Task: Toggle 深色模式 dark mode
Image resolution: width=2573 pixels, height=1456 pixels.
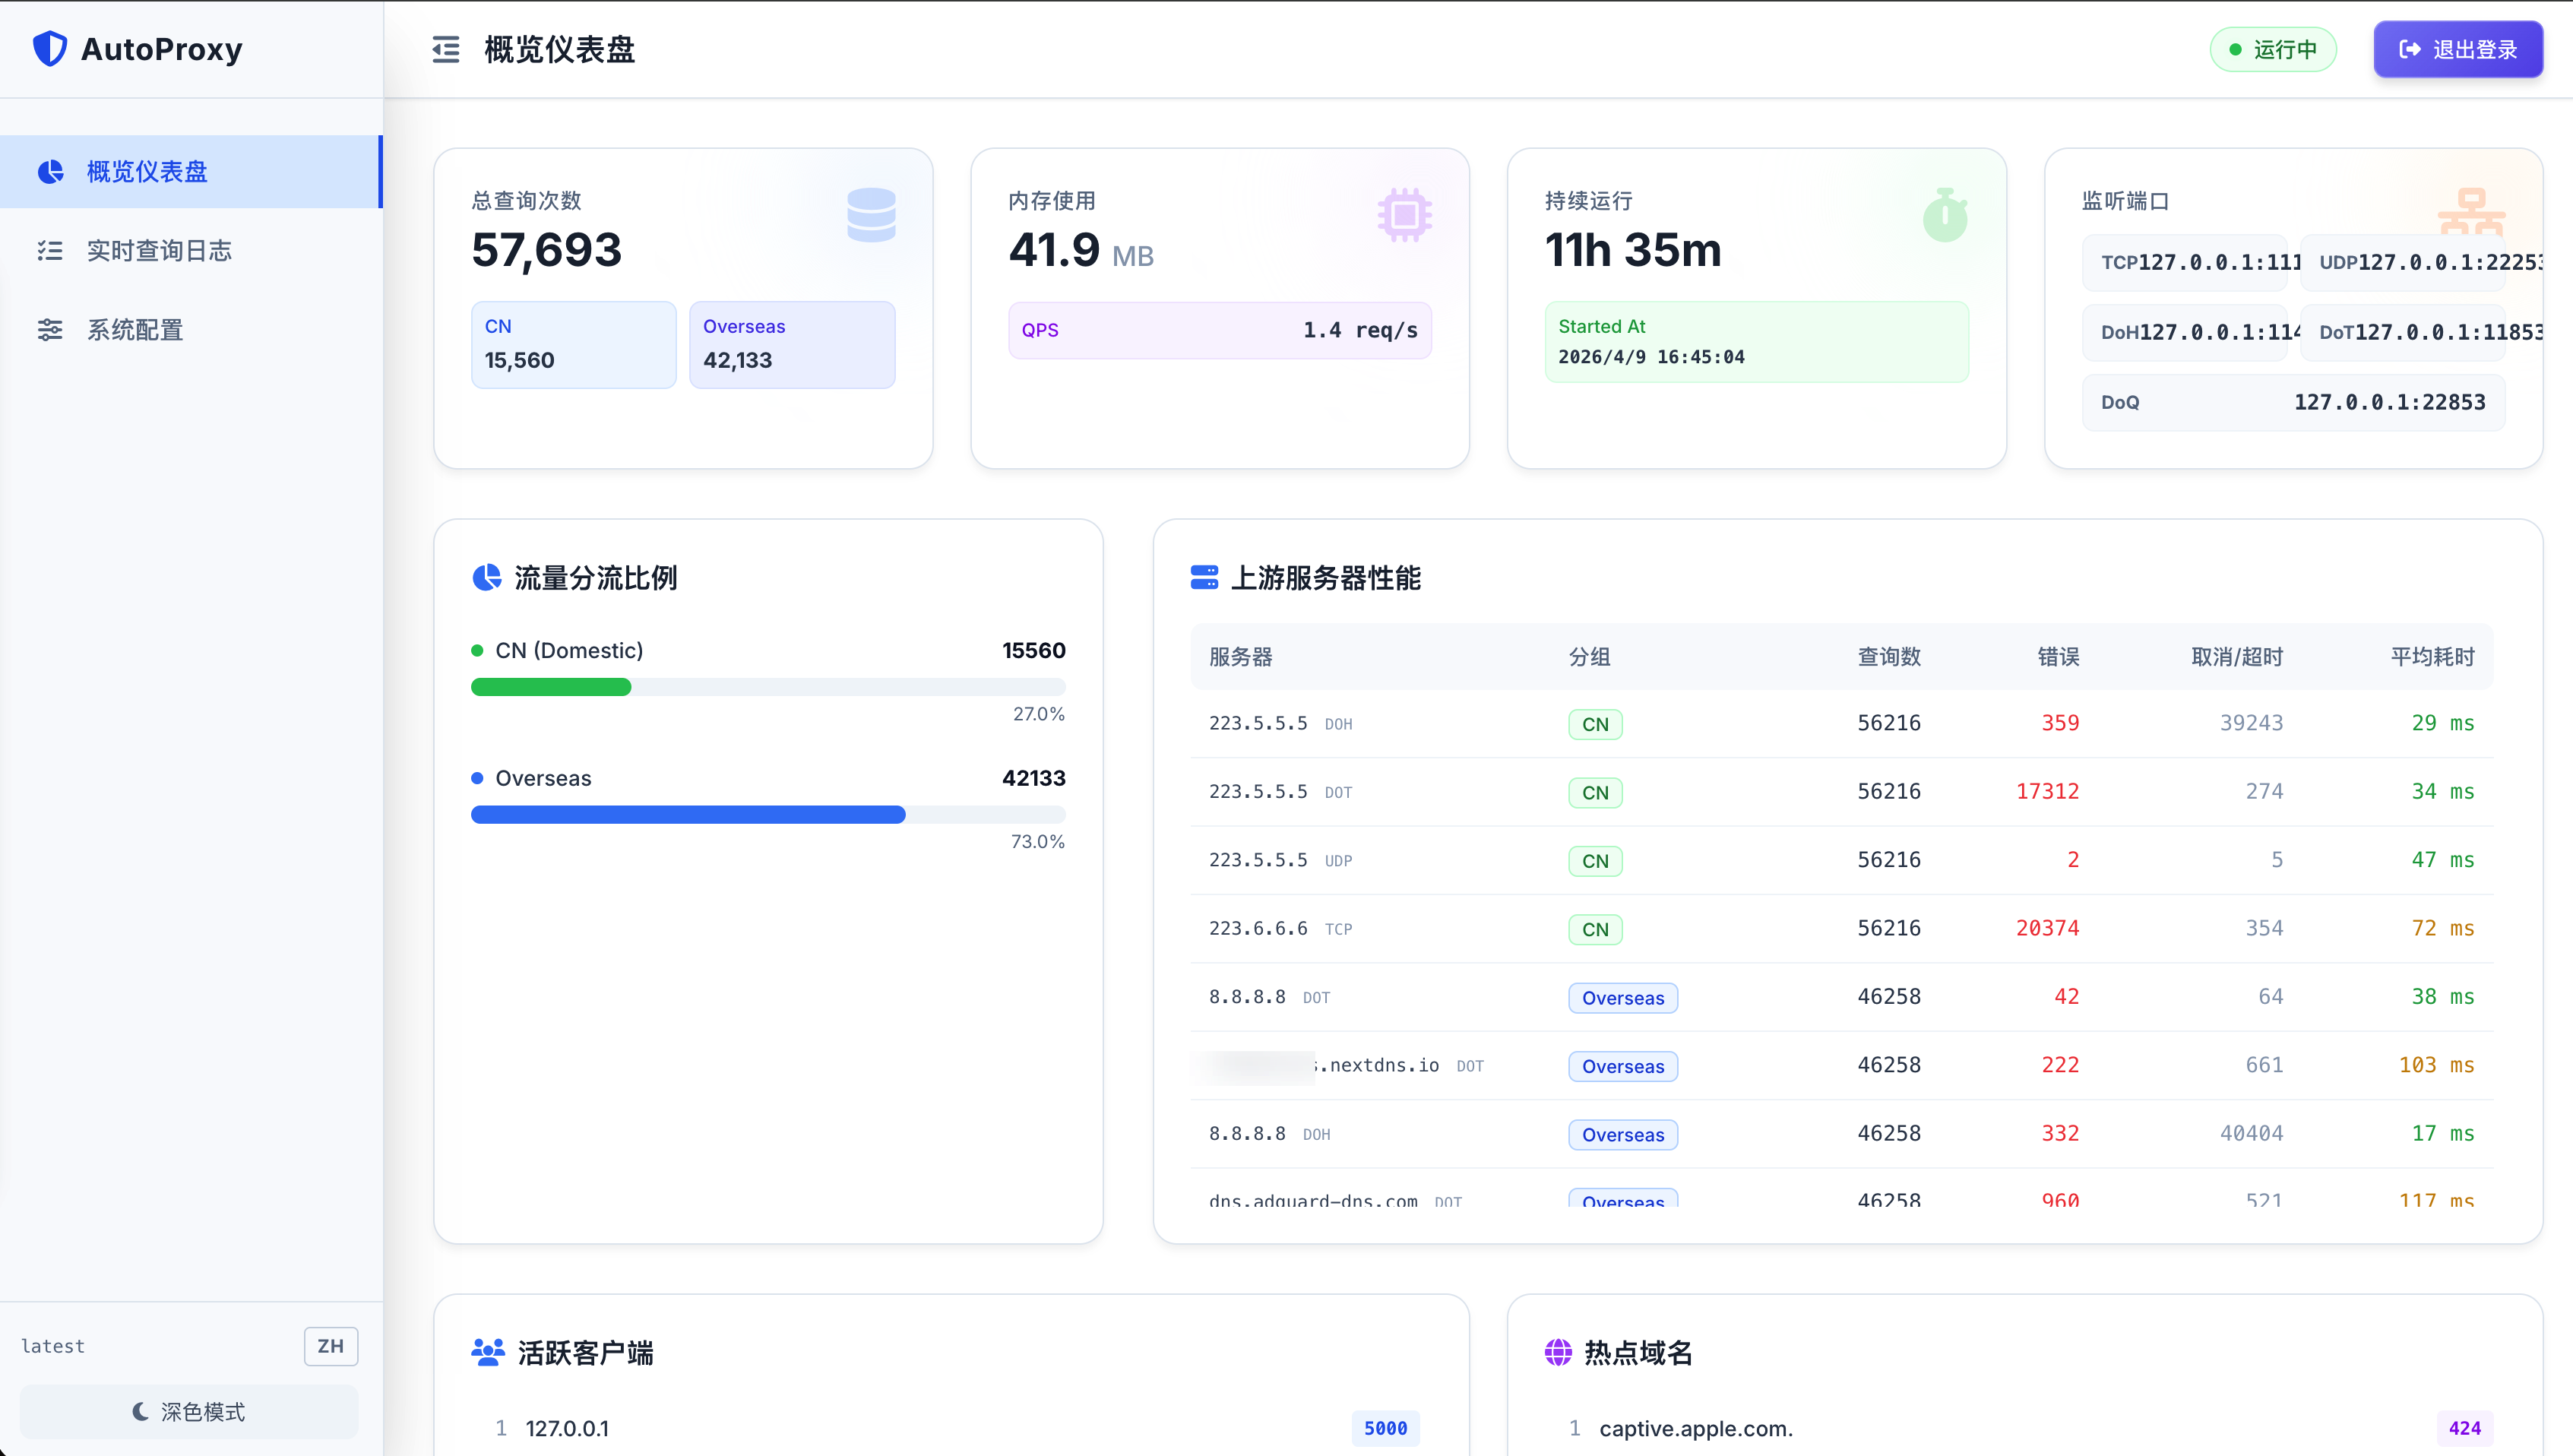Action: 189,1411
